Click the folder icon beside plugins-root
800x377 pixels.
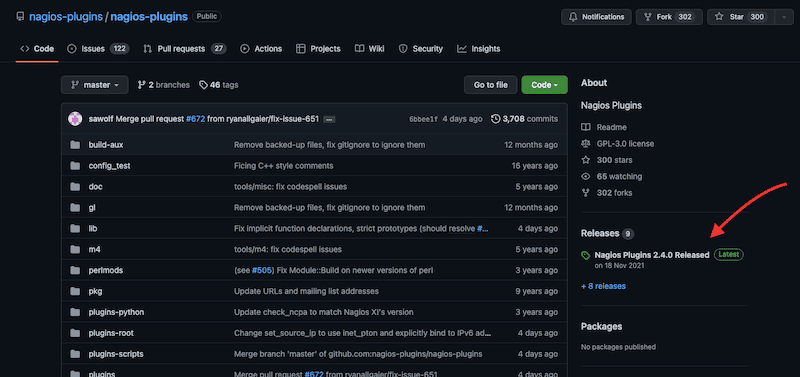[x=75, y=333]
